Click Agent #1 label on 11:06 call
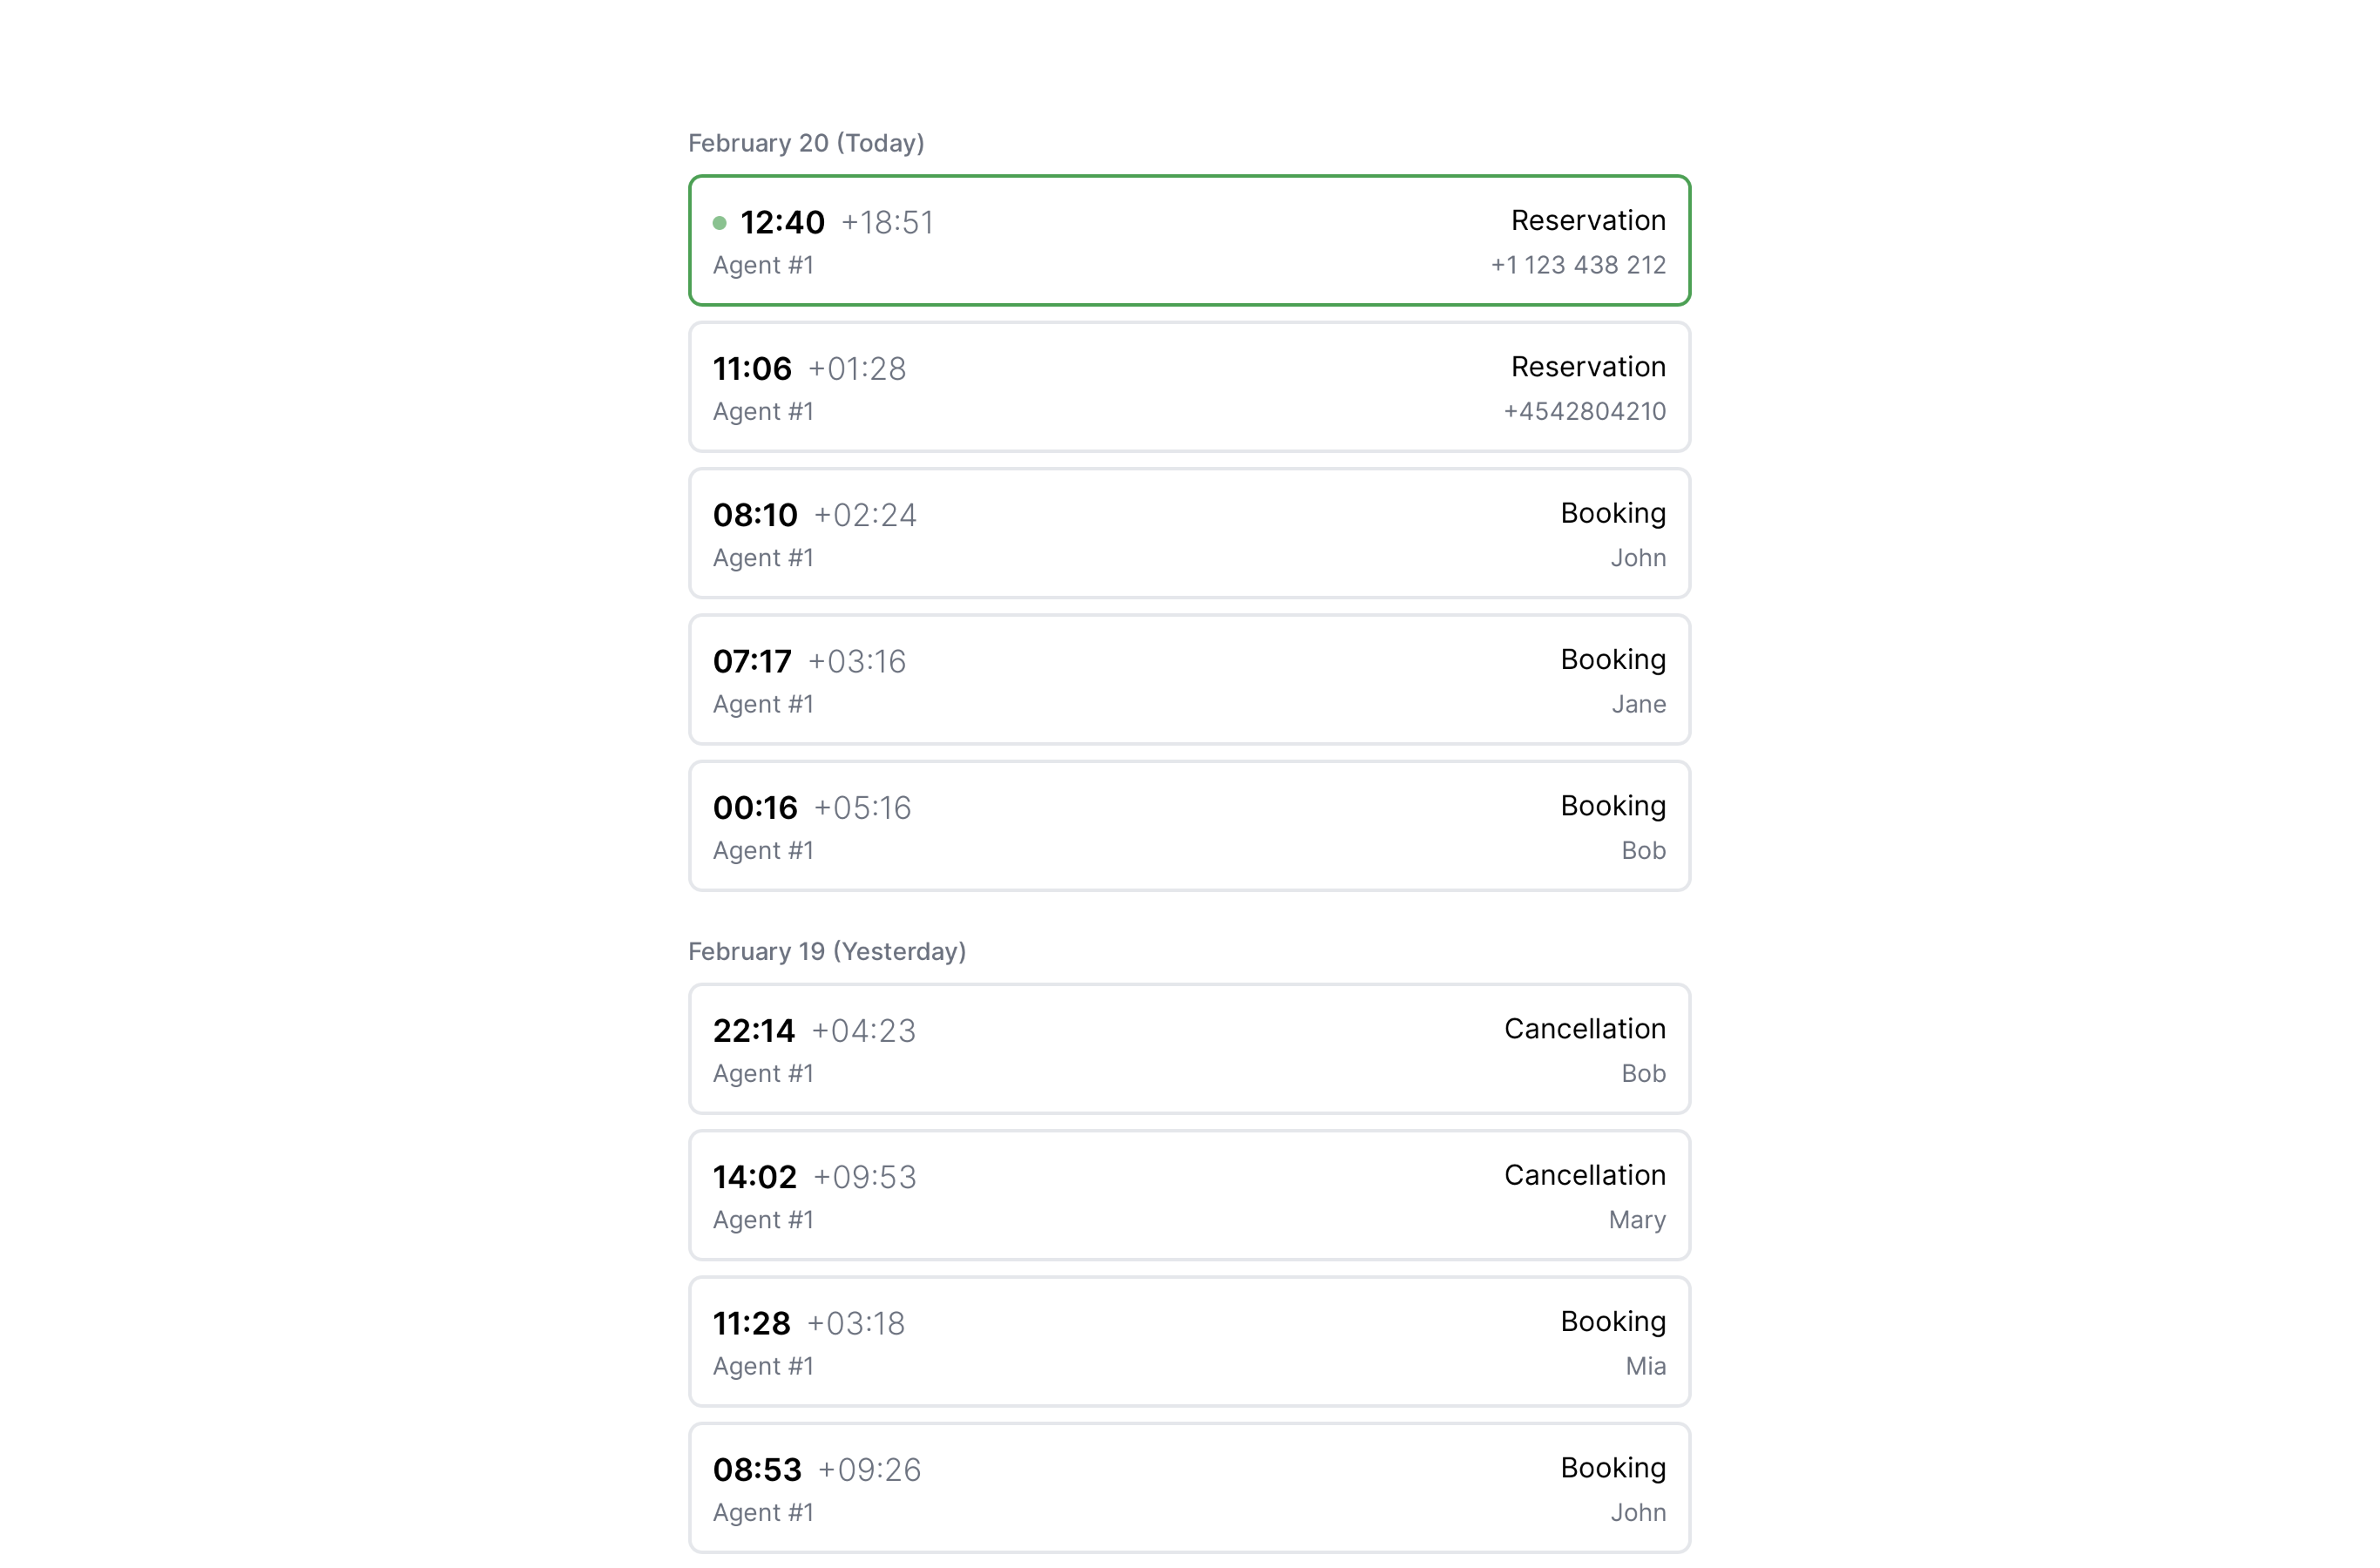The width and height of the screenshot is (2380, 1568). [763, 412]
